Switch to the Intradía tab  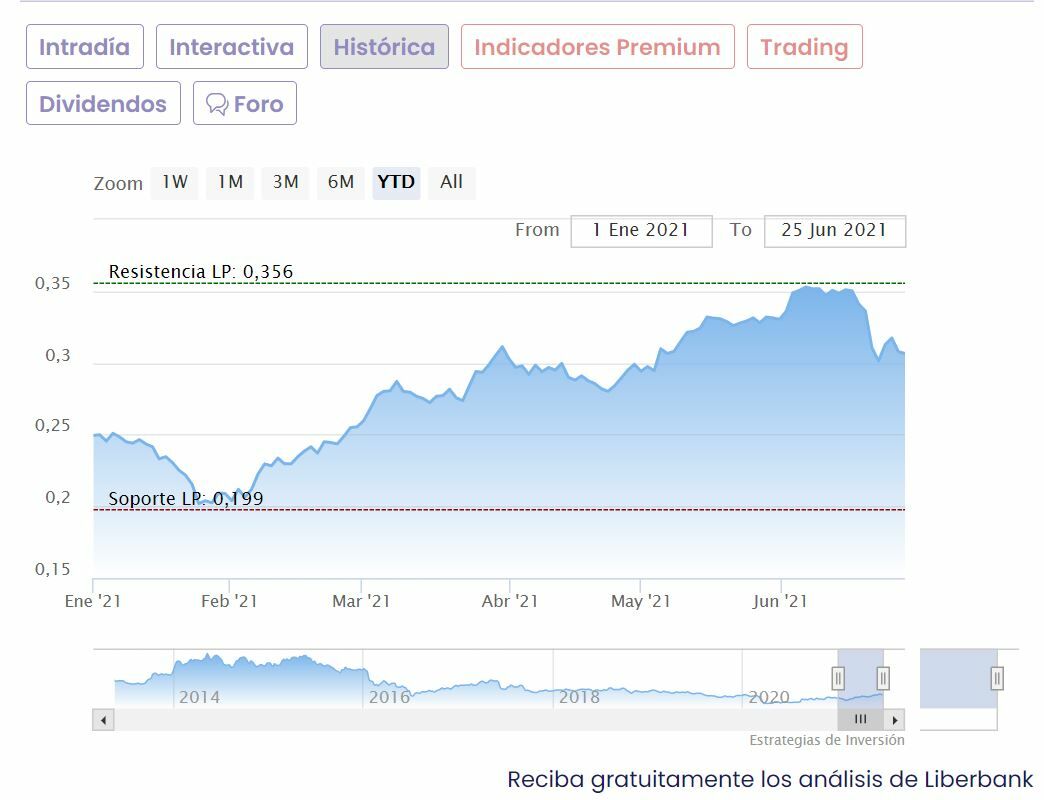click(x=85, y=47)
